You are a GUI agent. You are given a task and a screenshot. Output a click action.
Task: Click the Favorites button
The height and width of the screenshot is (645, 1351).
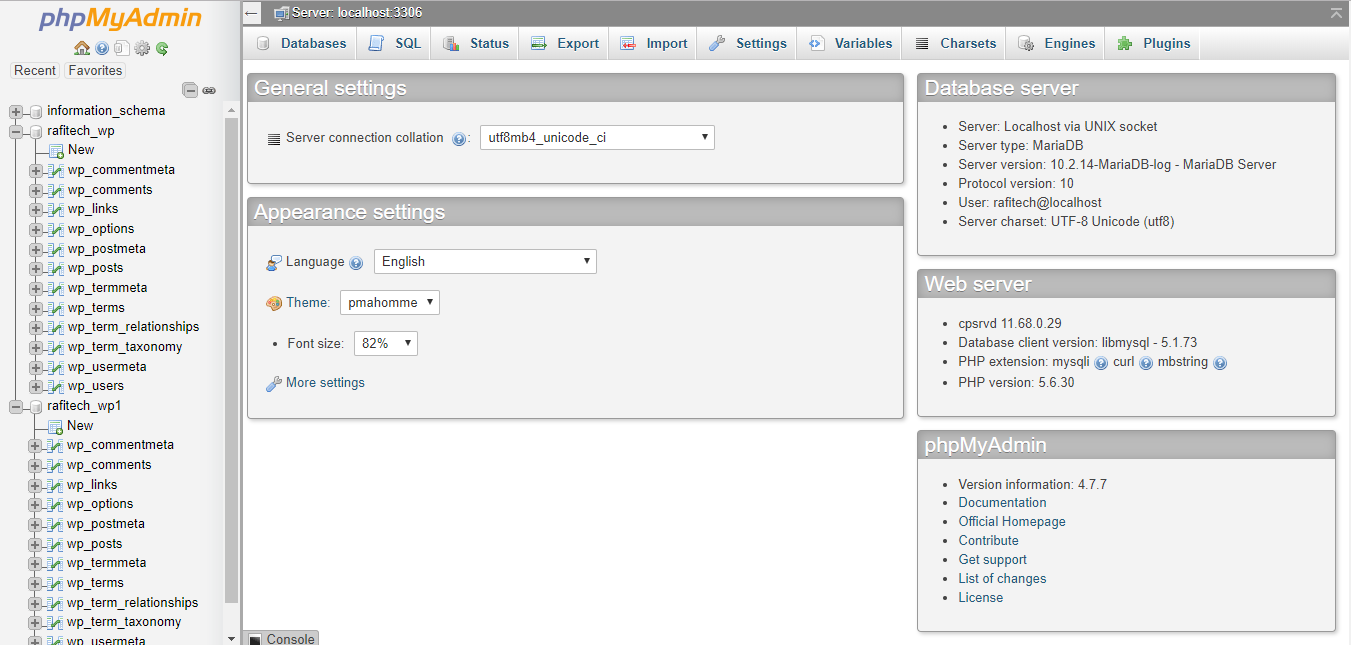point(95,71)
